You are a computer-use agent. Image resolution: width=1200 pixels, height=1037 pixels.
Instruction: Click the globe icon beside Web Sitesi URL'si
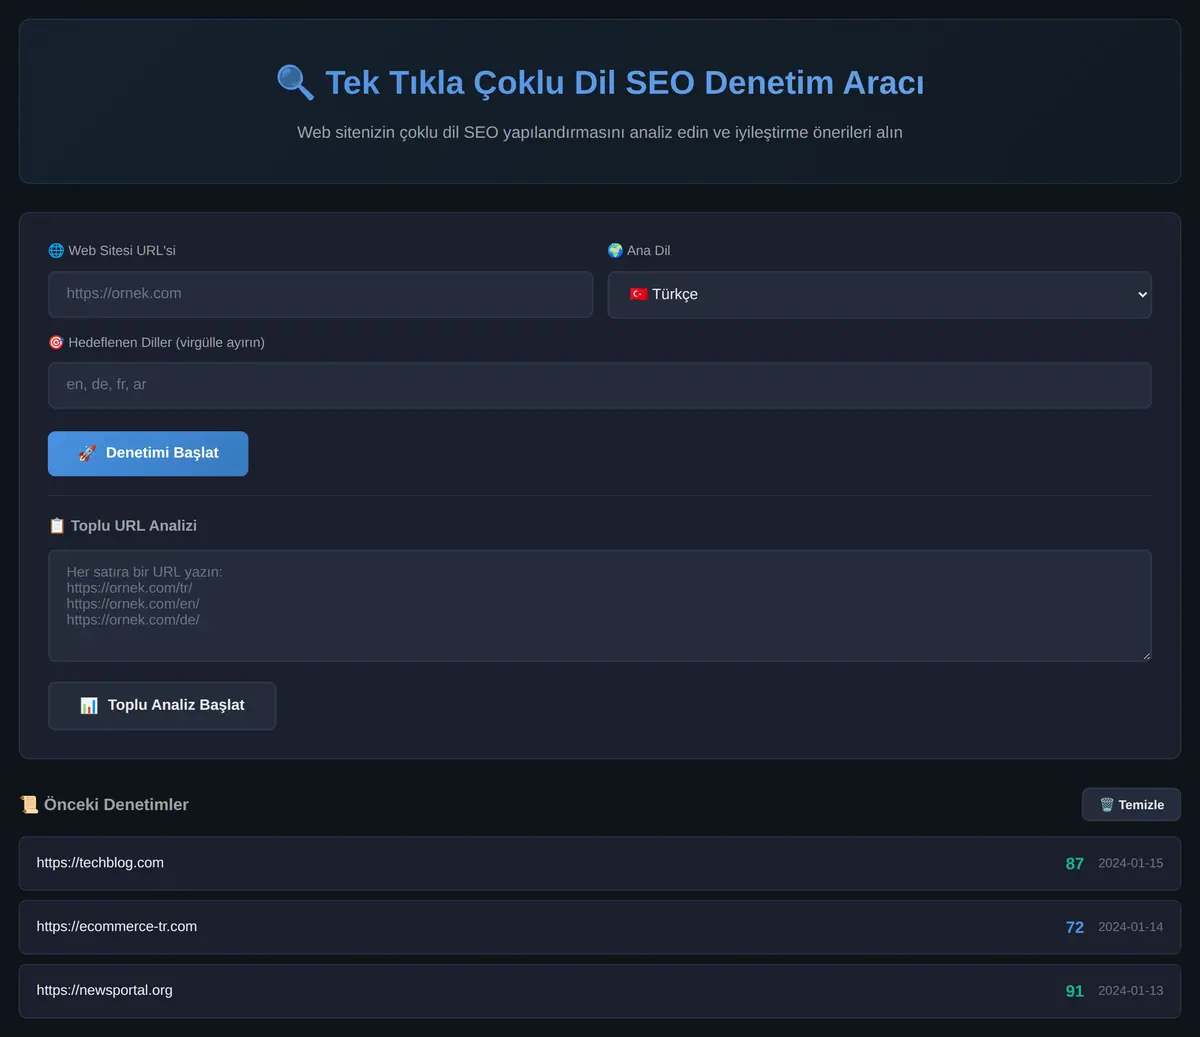tap(56, 250)
